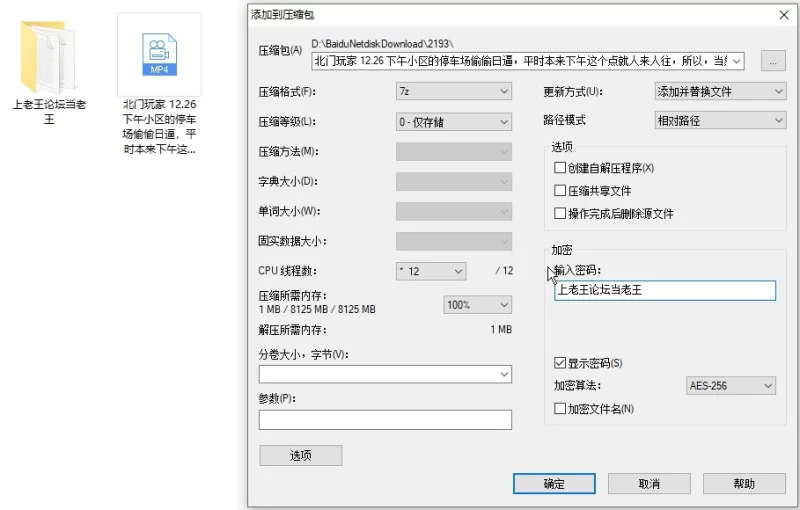The height and width of the screenshot is (510, 800).
Task: Close the add-to-archive dialog window
Action: pos(784,14)
